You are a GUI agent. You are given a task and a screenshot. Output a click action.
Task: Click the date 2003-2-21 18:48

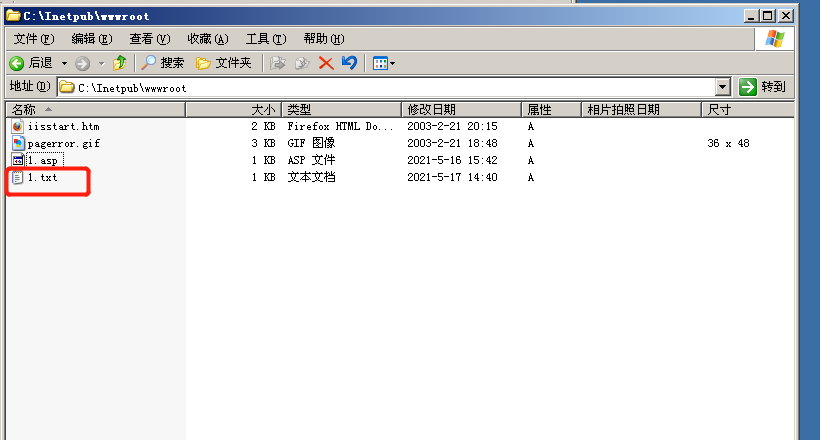pos(452,143)
